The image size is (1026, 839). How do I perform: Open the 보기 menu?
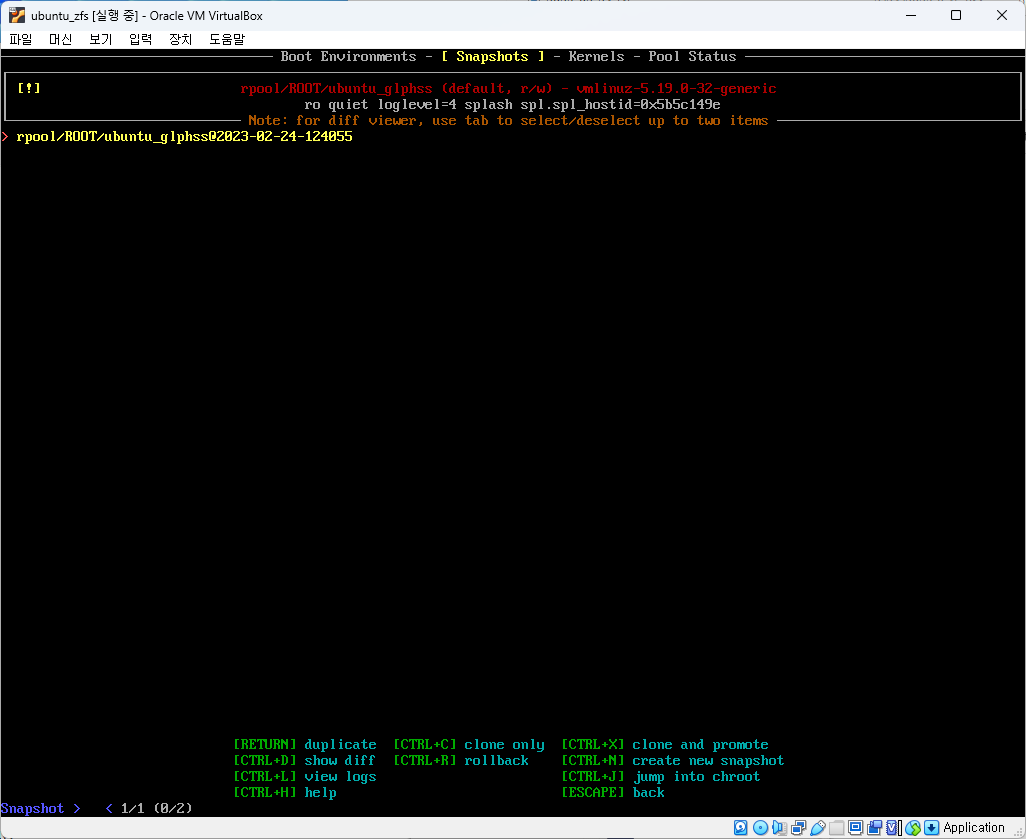tap(100, 39)
